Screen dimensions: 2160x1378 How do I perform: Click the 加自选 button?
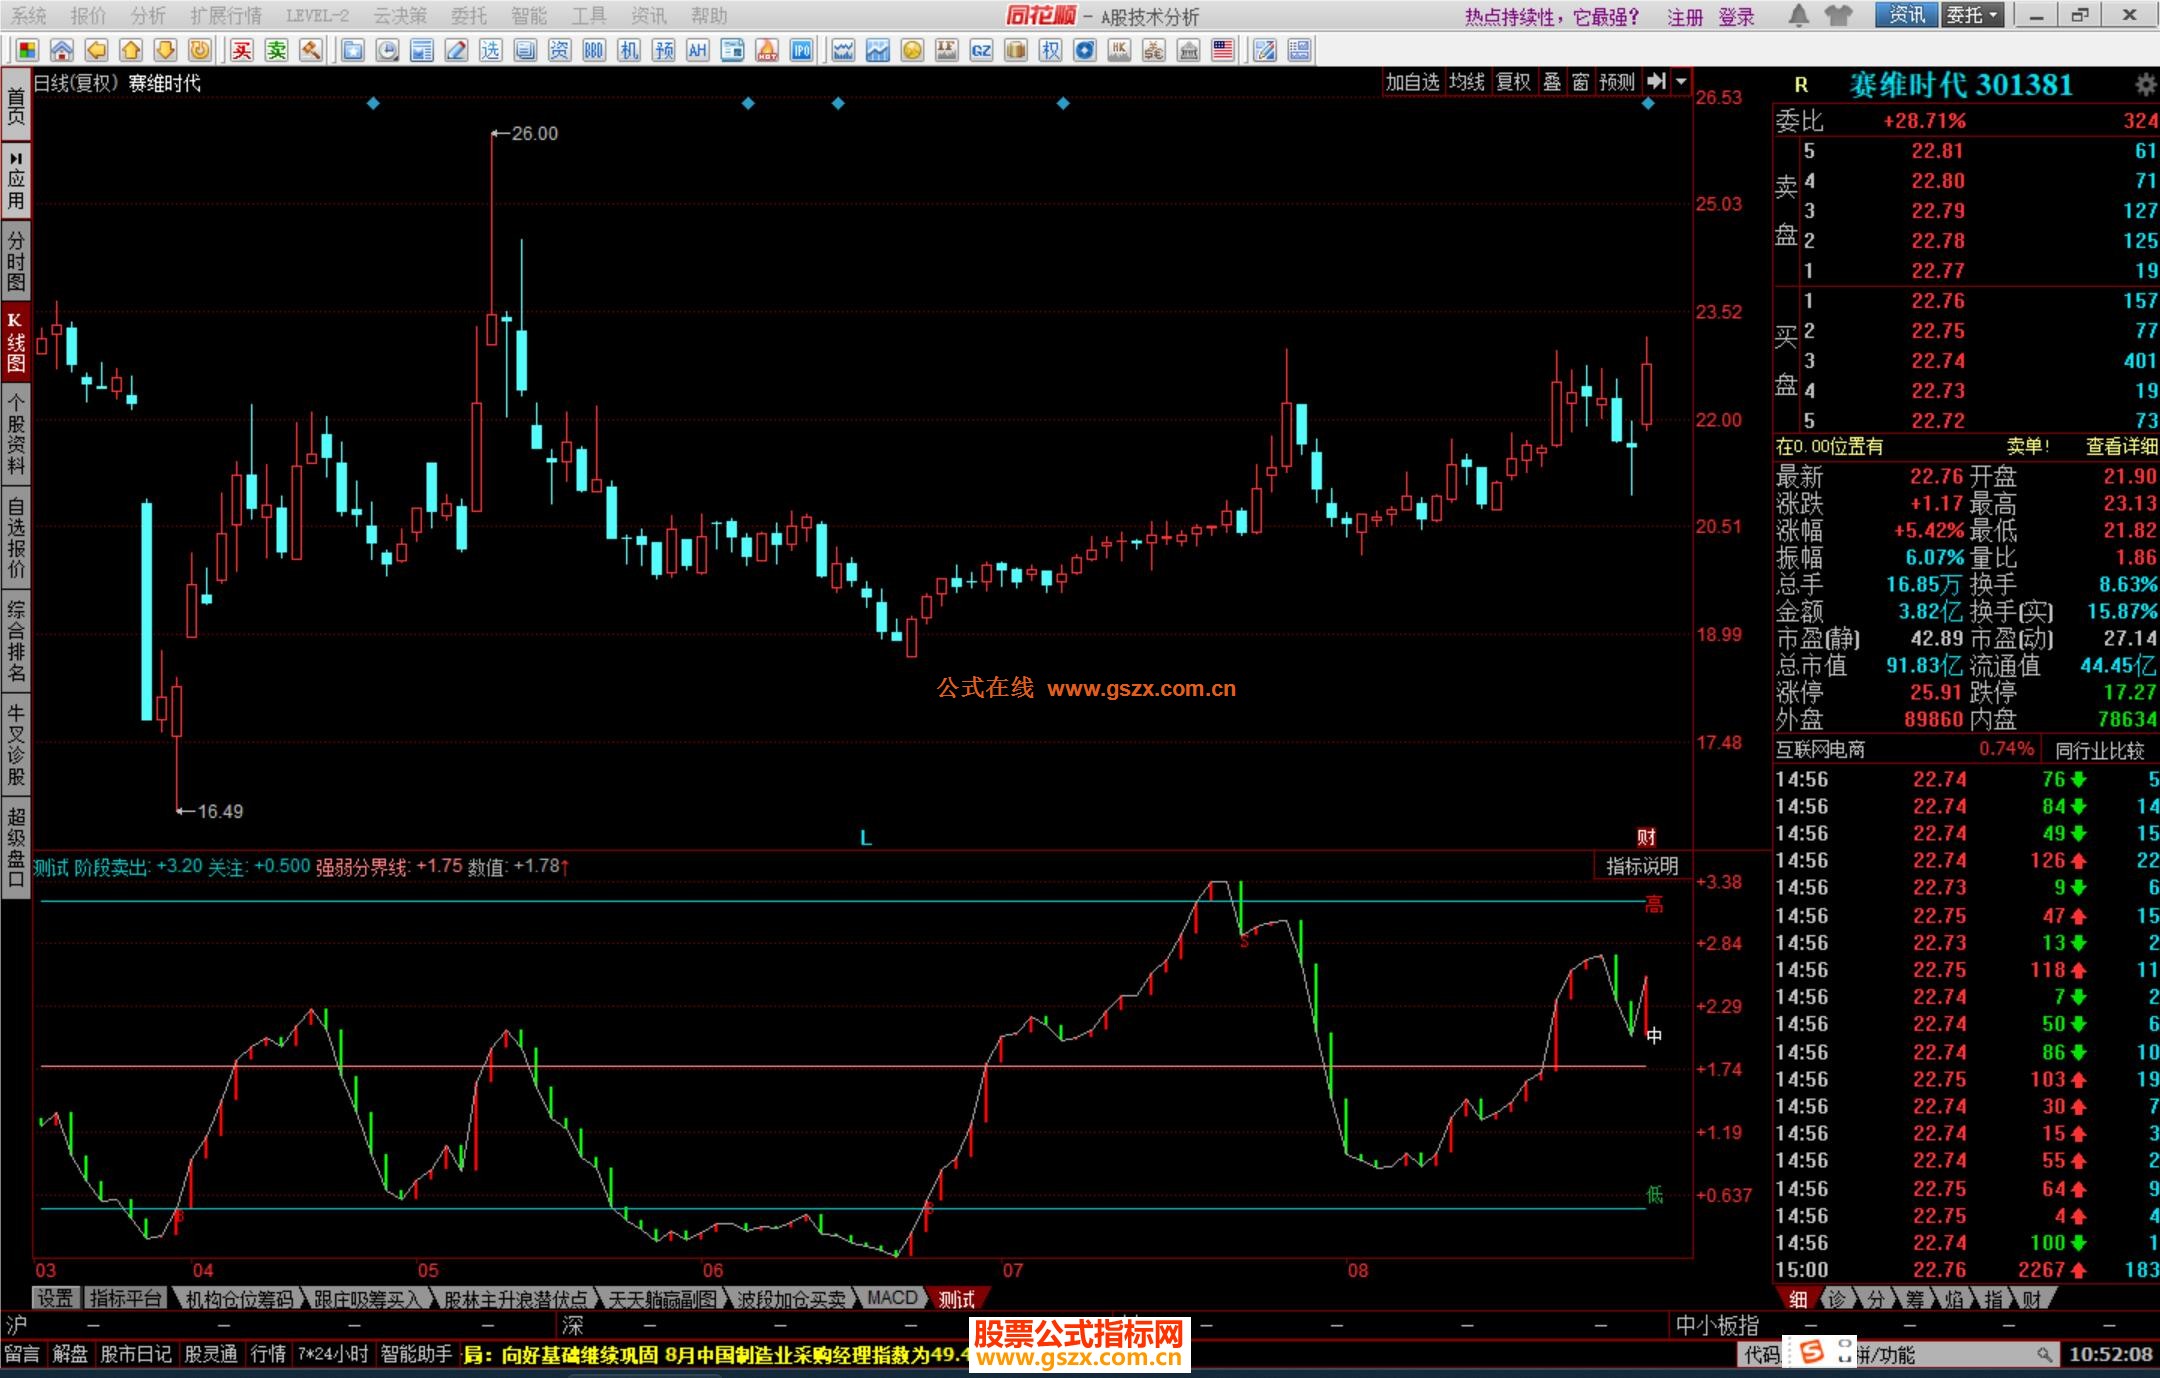1412,82
